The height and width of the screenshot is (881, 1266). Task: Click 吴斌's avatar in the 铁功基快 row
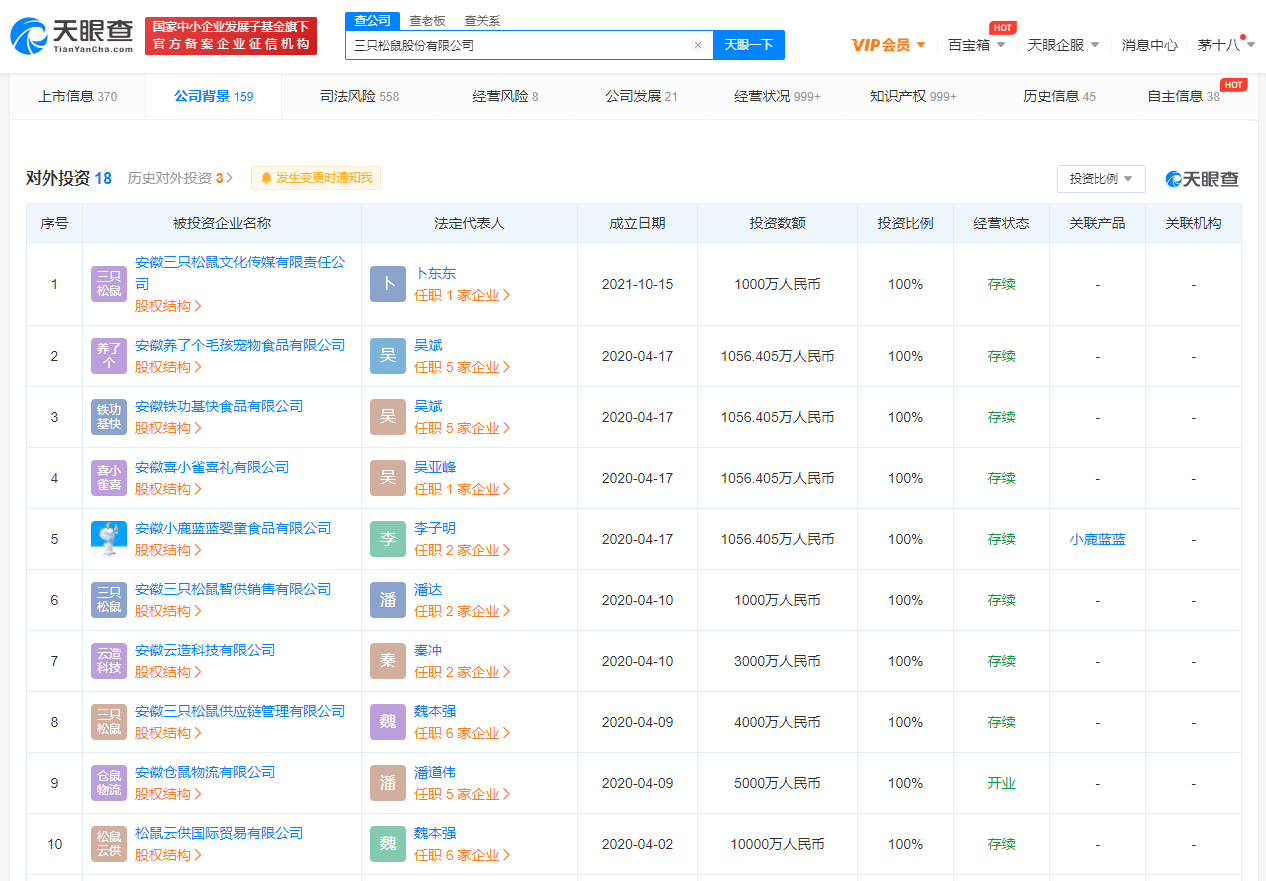click(x=388, y=417)
